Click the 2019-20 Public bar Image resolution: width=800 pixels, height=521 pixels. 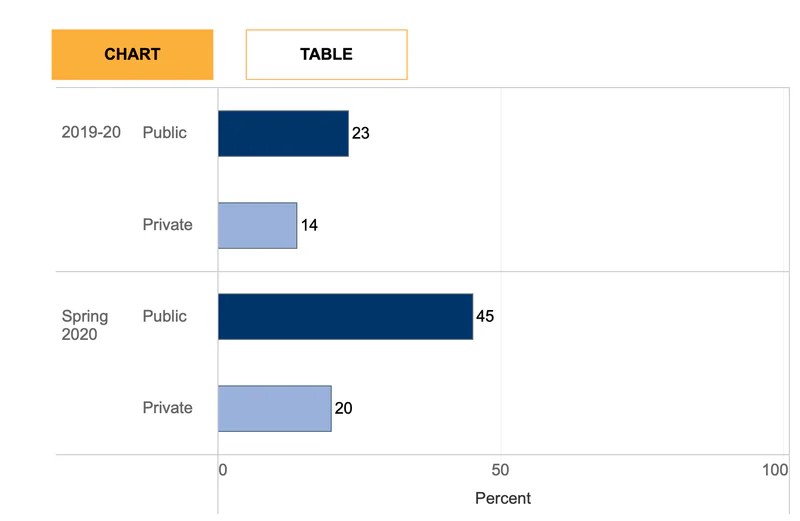click(283, 134)
